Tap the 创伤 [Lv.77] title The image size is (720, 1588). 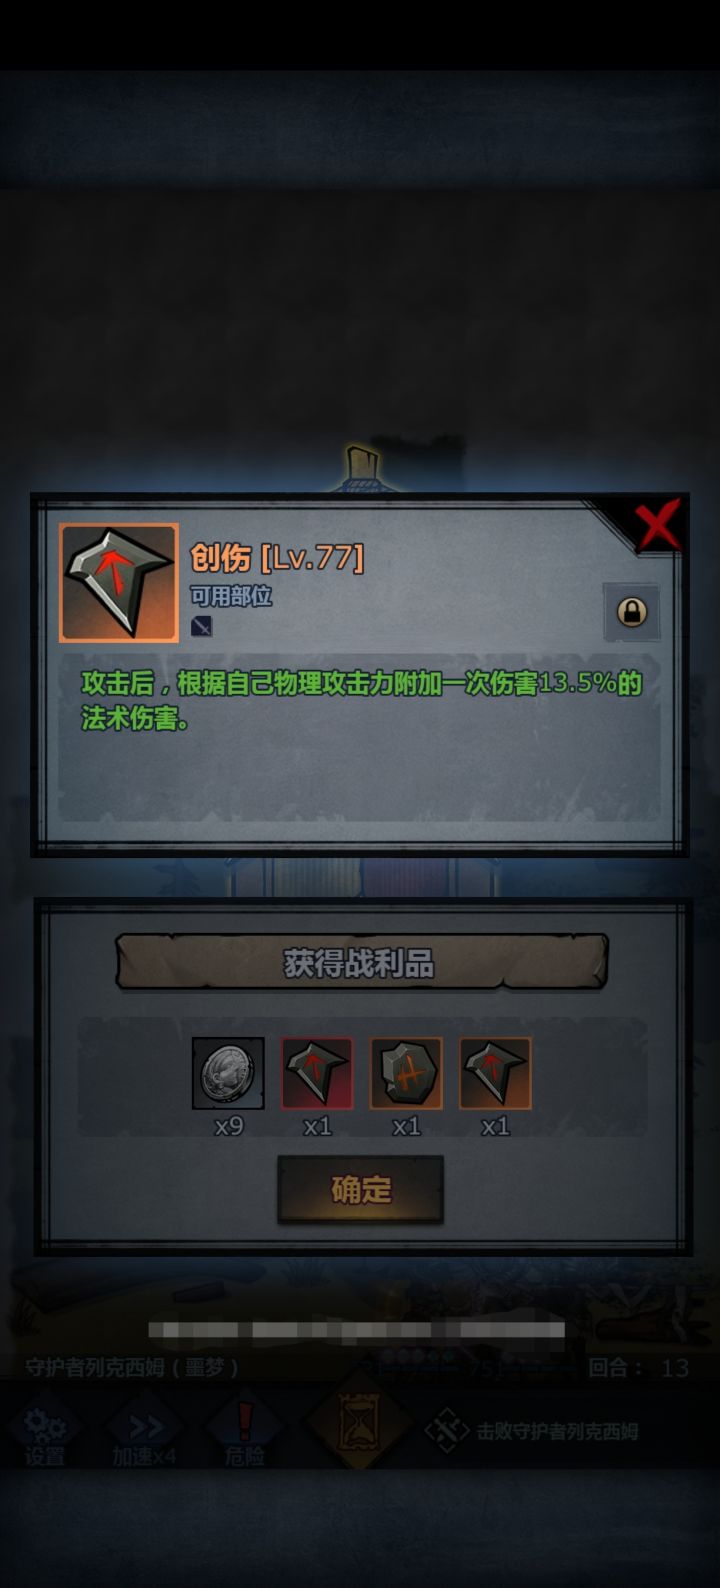[277, 558]
